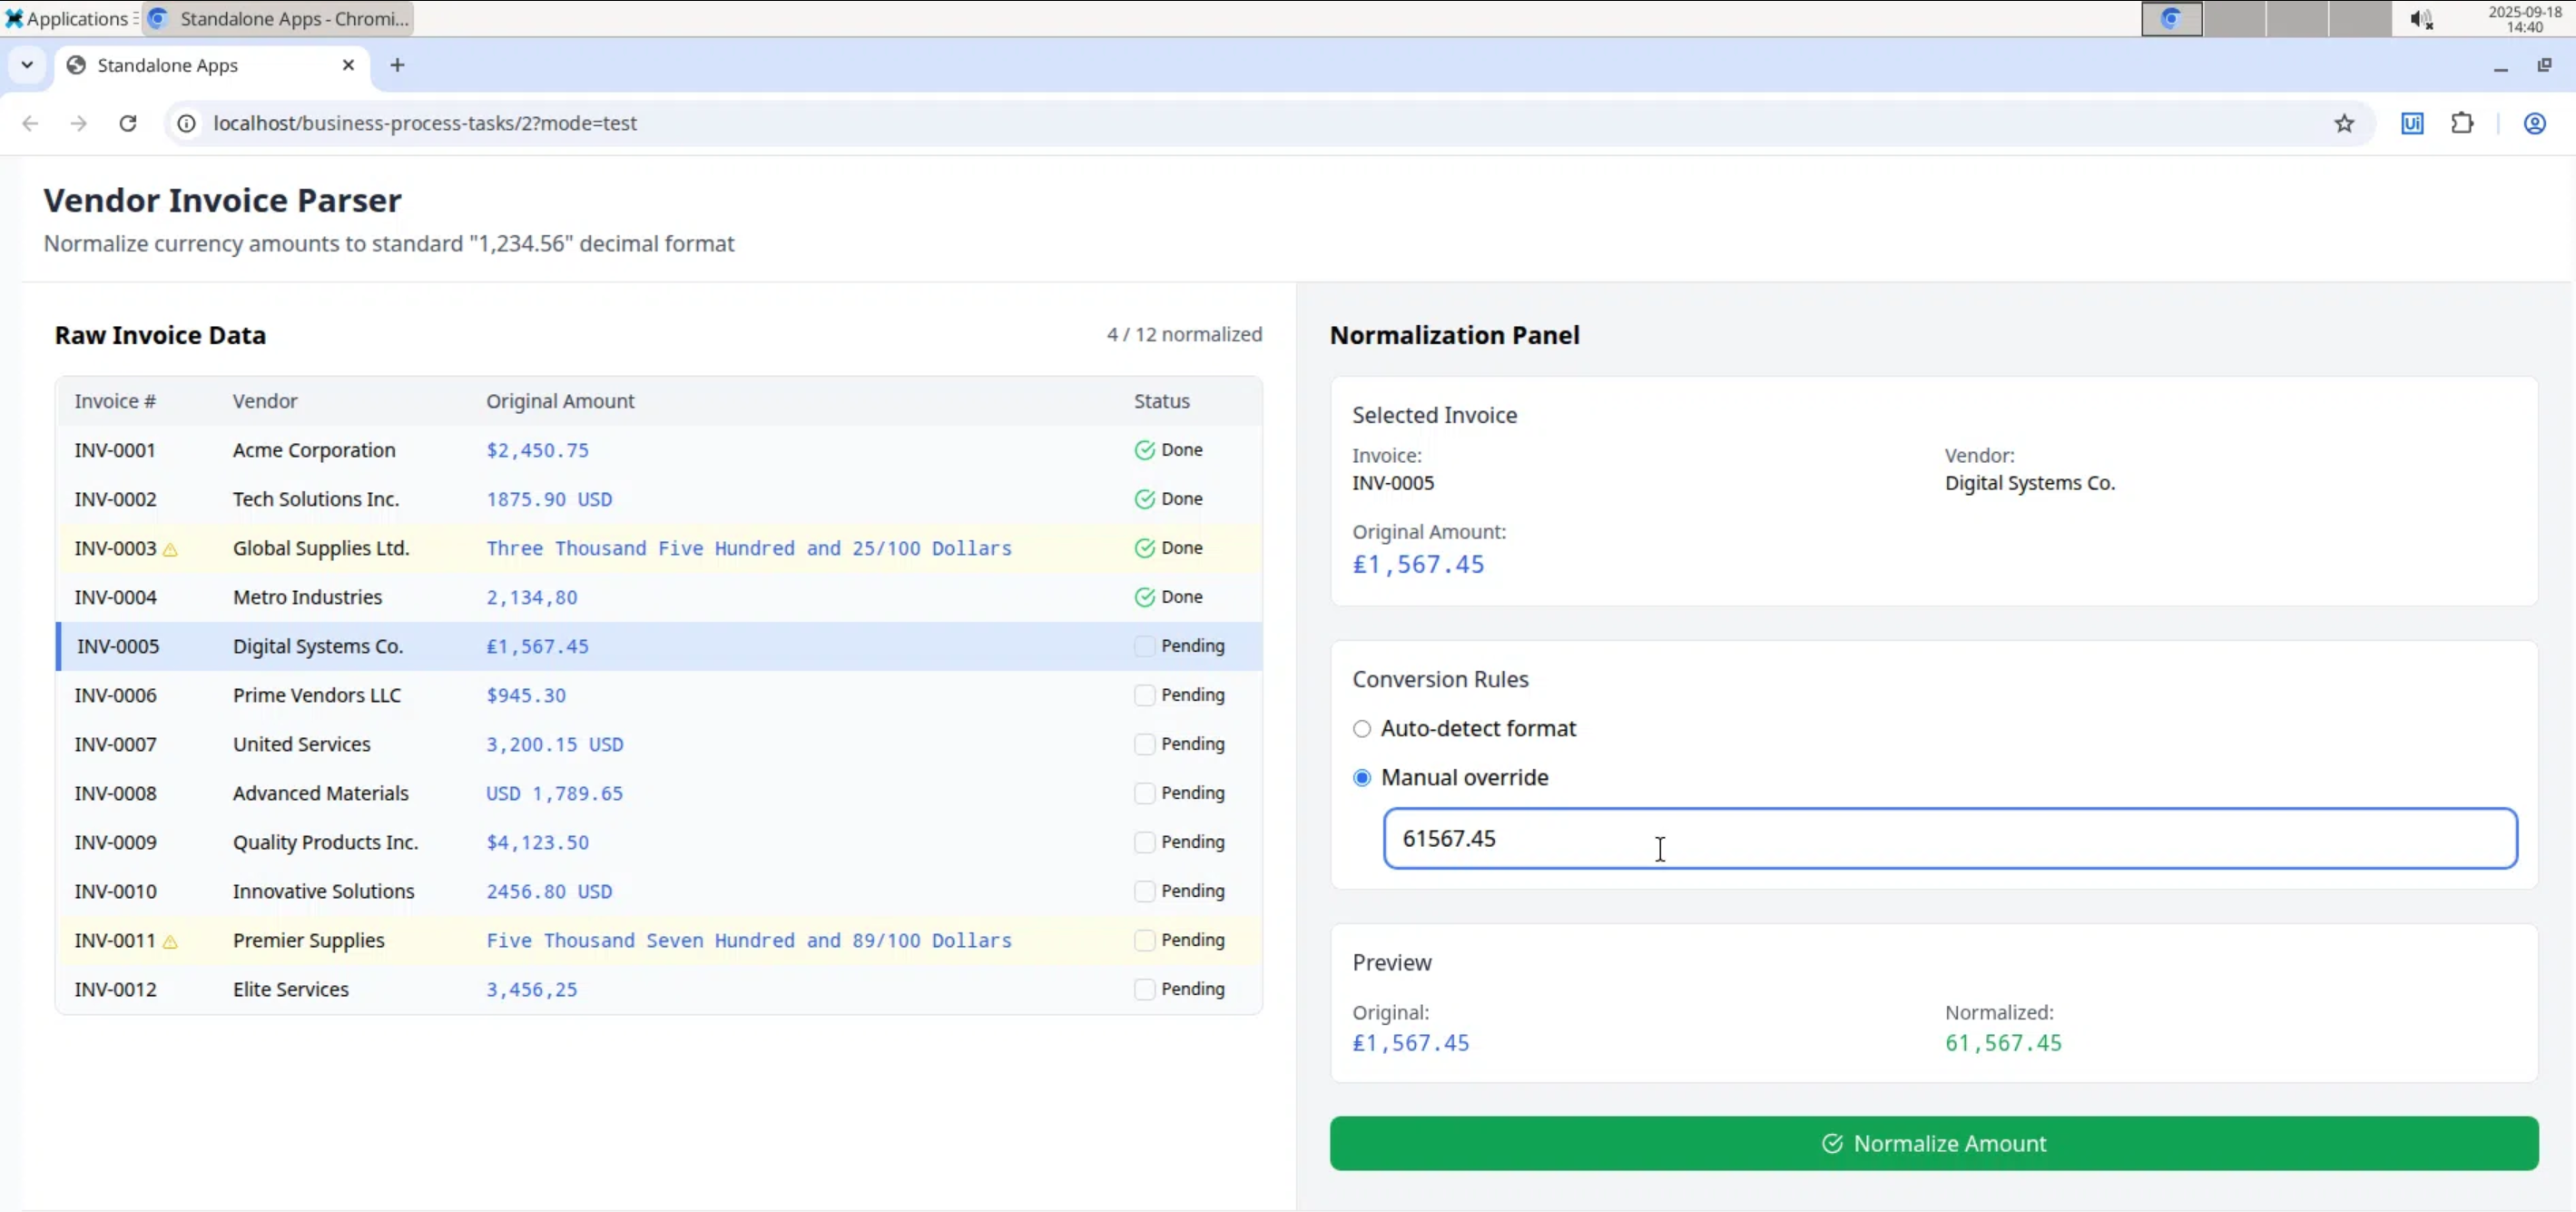Image resolution: width=2576 pixels, height=1212 pixels.
Task: Click the normalized preview value '61,567.45'
Action: (x=2003, y=1043)
